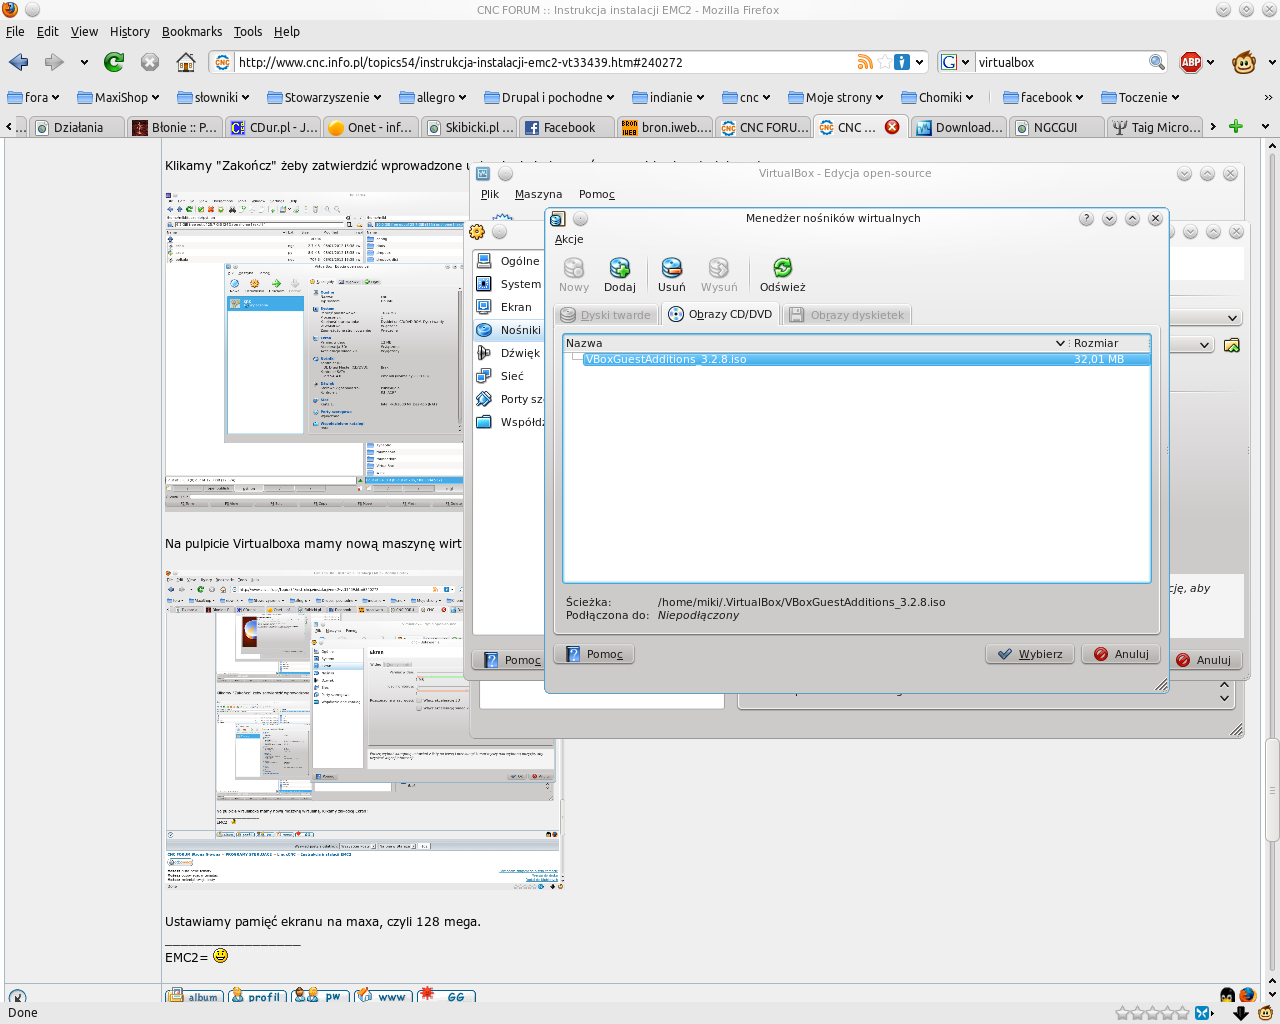Click the Odśwież (refresh) icon
1280x1024 pixels.
tap(783, 274)
